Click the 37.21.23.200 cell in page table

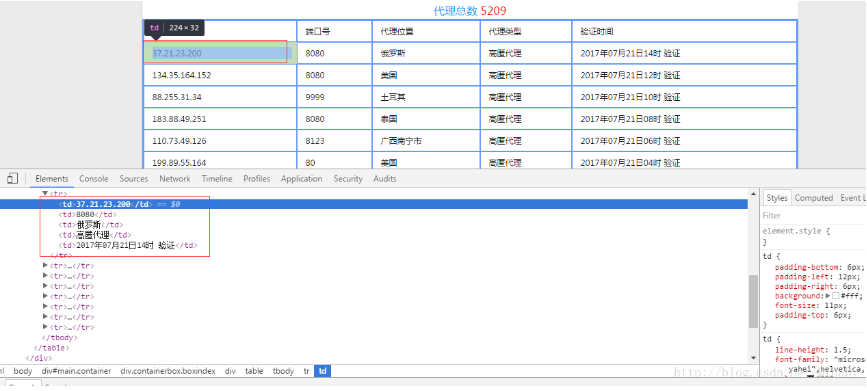point(220,53)
